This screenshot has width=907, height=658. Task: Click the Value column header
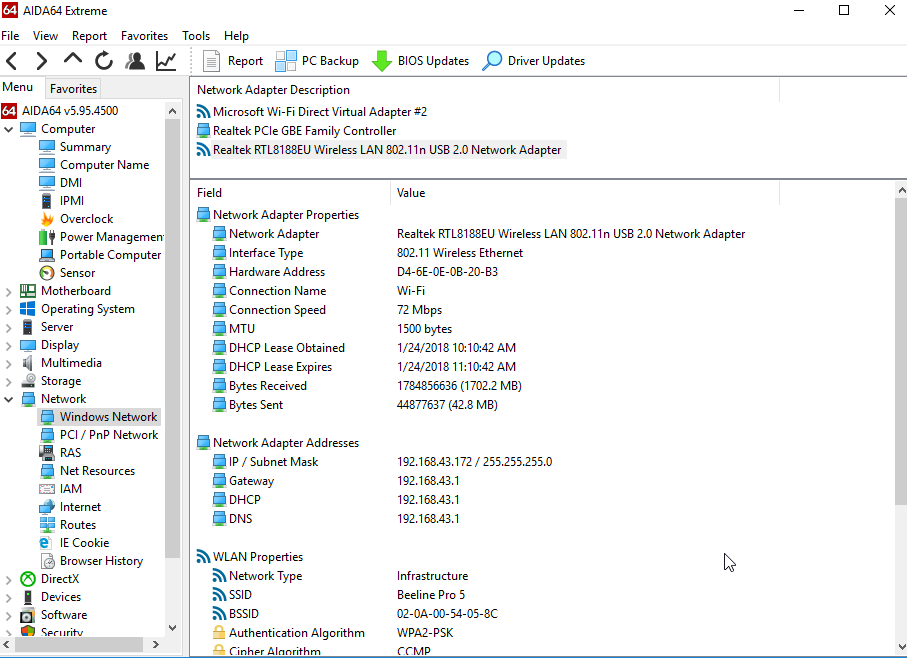411,193
